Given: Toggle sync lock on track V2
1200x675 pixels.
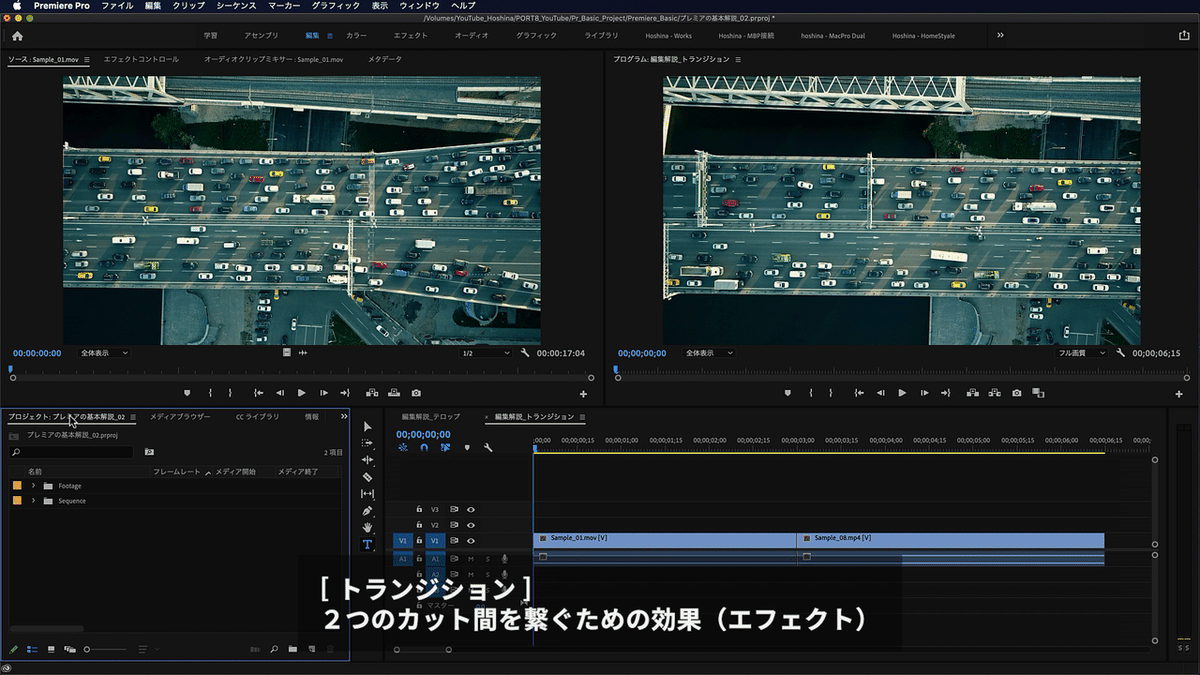Looking at the screenshot, I should click(x=454, y=525).
